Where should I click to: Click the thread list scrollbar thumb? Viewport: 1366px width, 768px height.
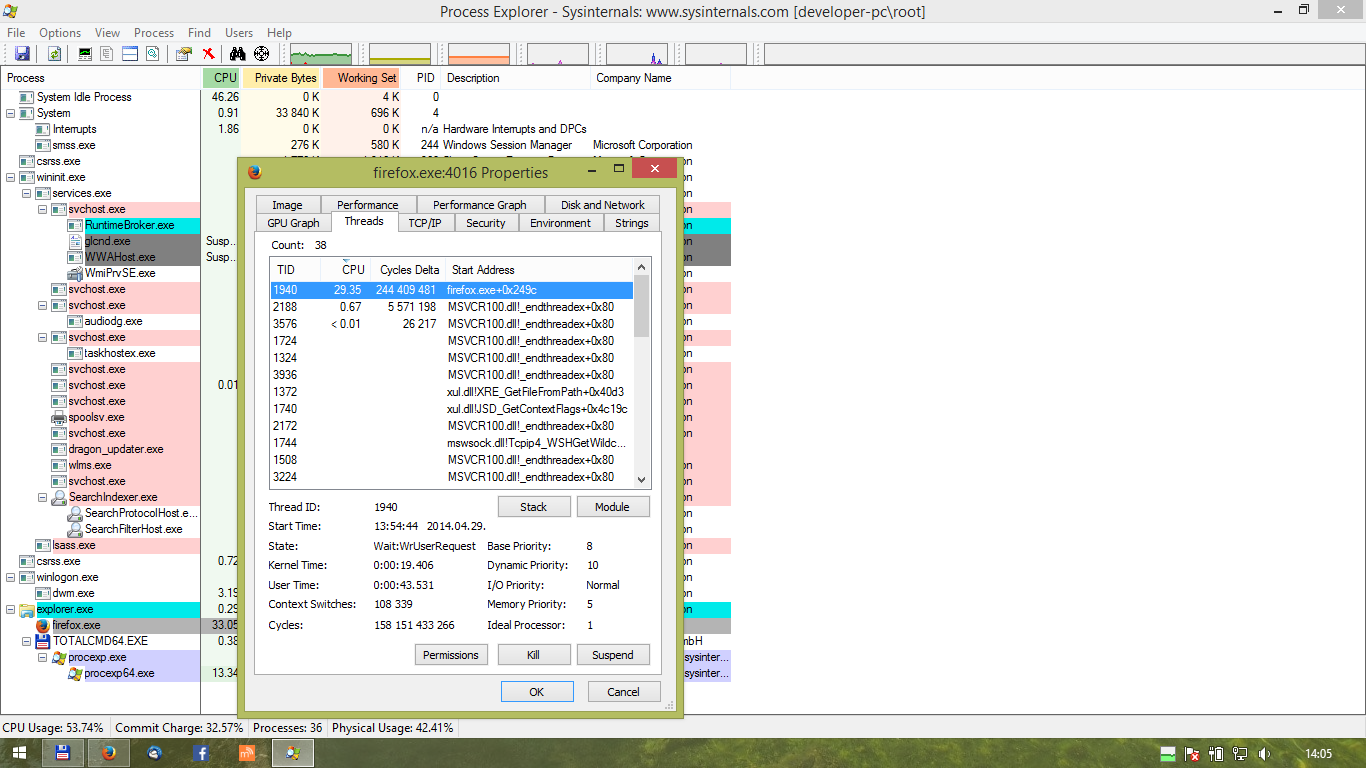641,306
